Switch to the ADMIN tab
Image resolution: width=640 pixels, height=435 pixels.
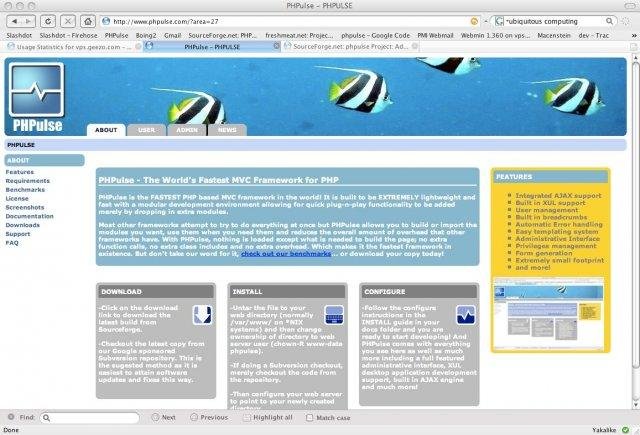(187, 130)
